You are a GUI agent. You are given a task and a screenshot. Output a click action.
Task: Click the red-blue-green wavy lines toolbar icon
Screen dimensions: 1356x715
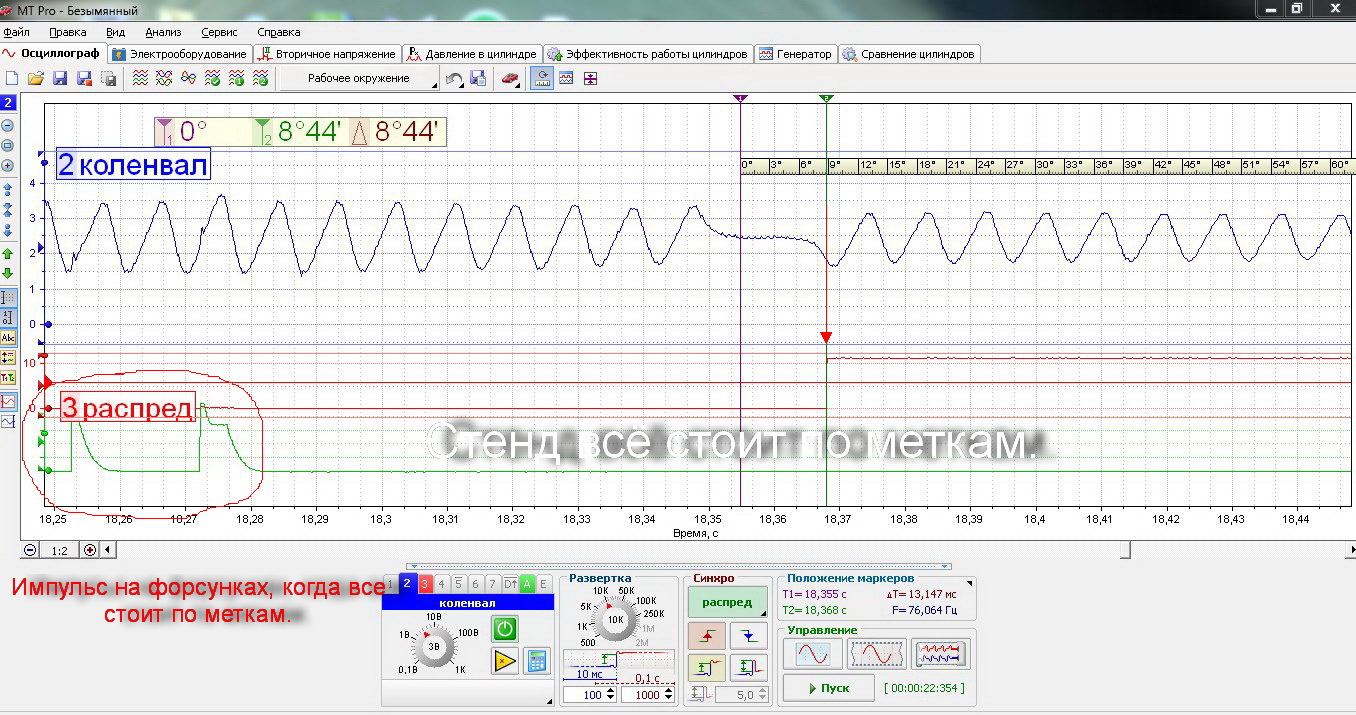[141, 78]
